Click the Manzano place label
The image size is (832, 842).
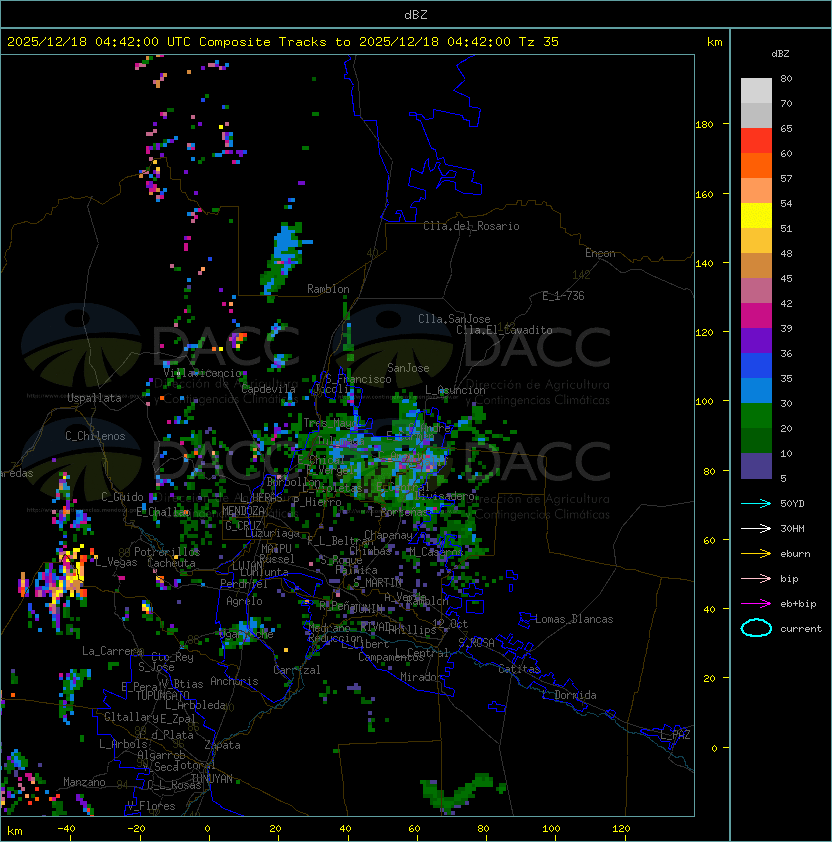click(x=84, y=782)
